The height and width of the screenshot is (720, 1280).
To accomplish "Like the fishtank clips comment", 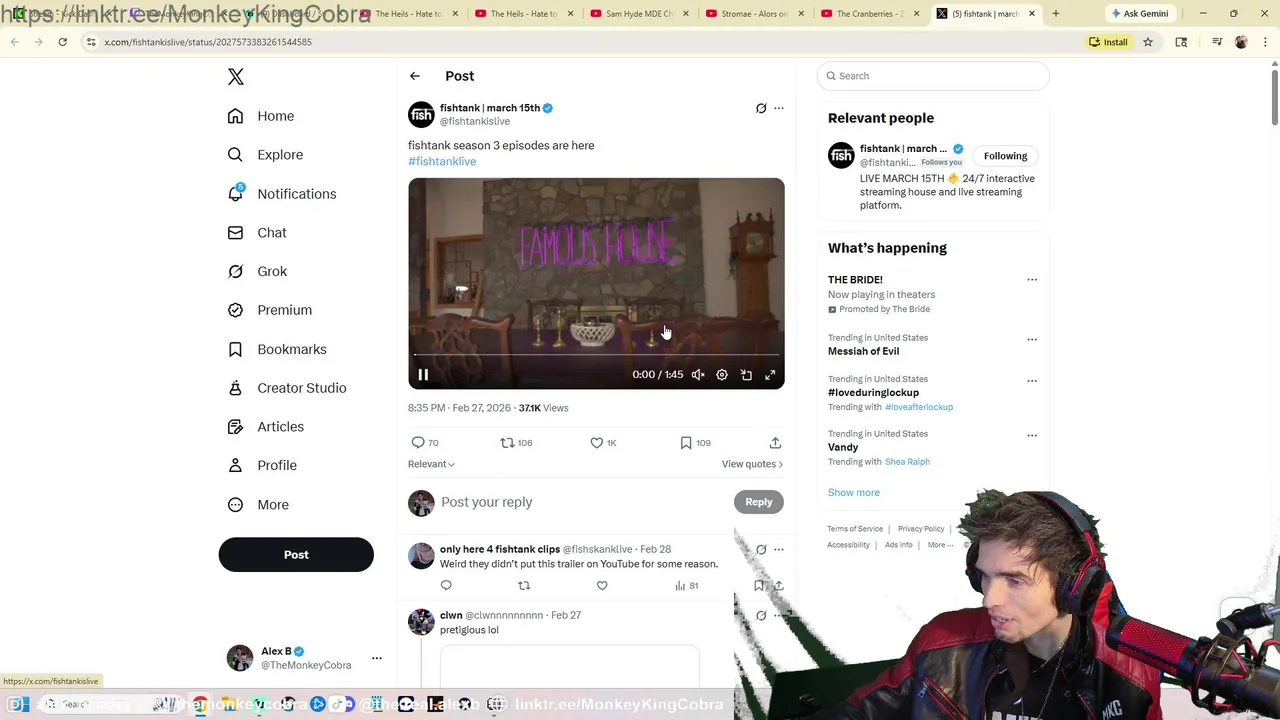I will pyautogui.click(x=602, y=586).
